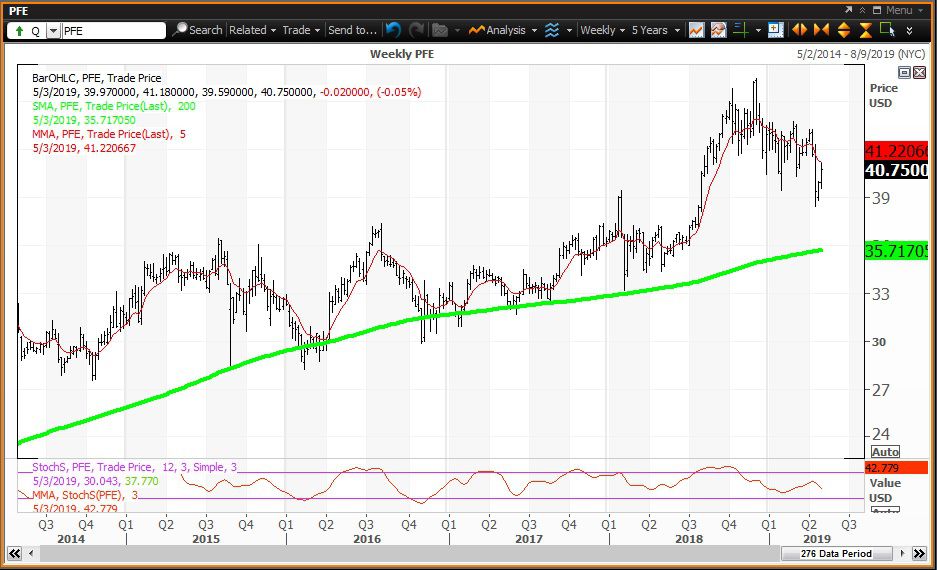The width and height of the screenshot is (937, 570).
Task: Click the scrollbar single right arrow
Action: click(902, 553)
